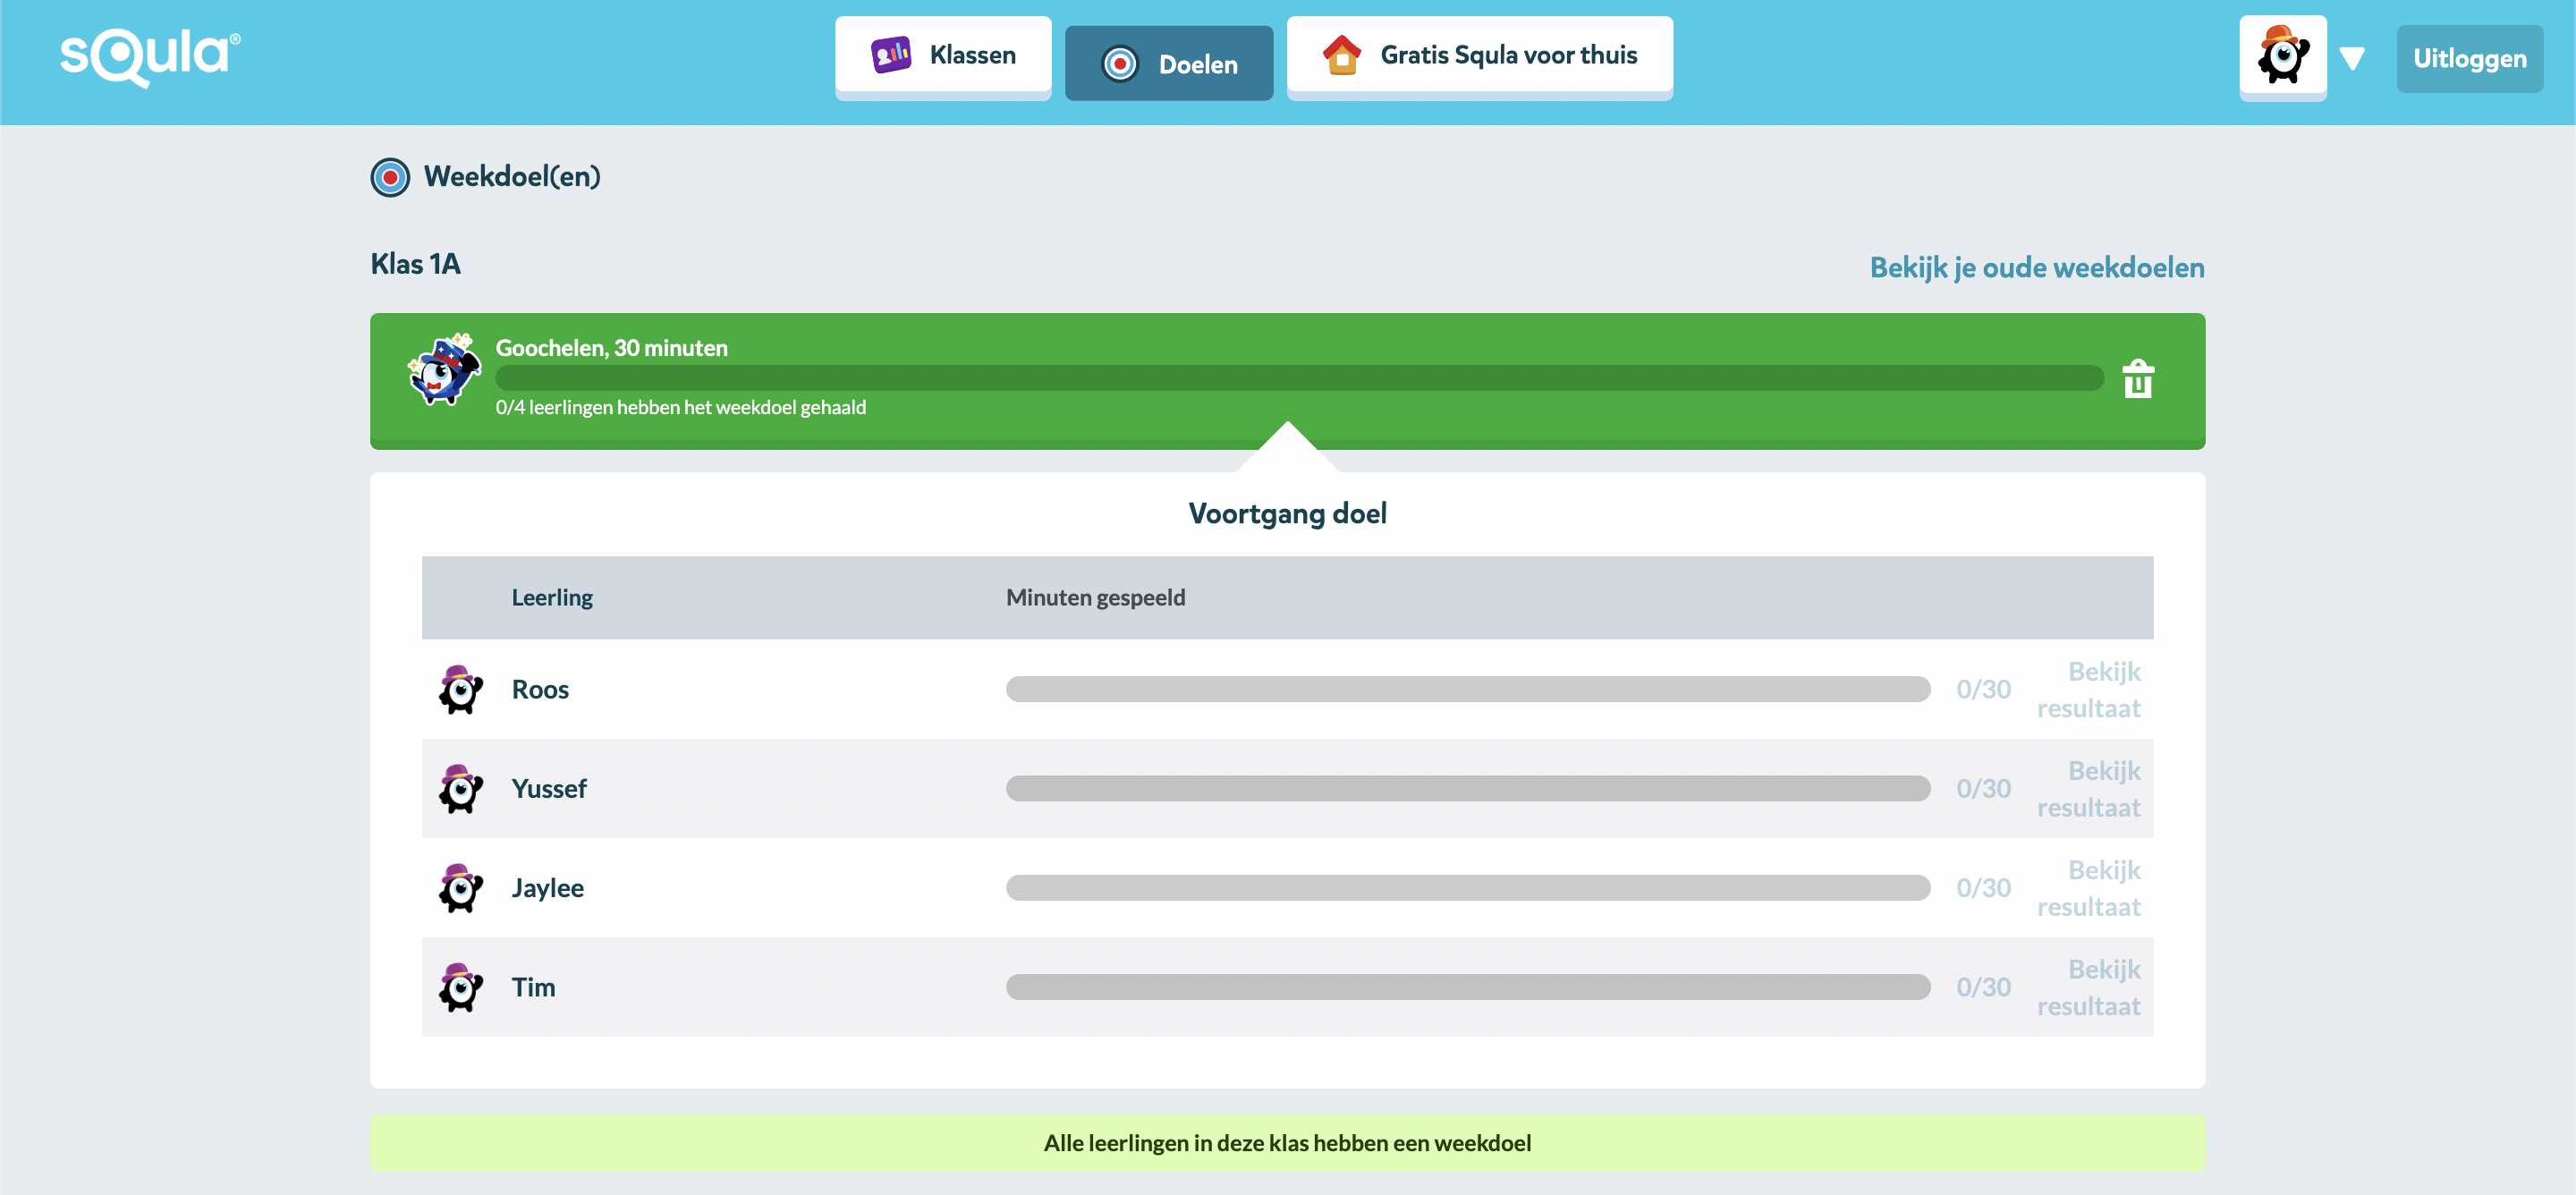2576x1195 pixels.
Task: Select student name Roos
Action: [x=540, y=689]
